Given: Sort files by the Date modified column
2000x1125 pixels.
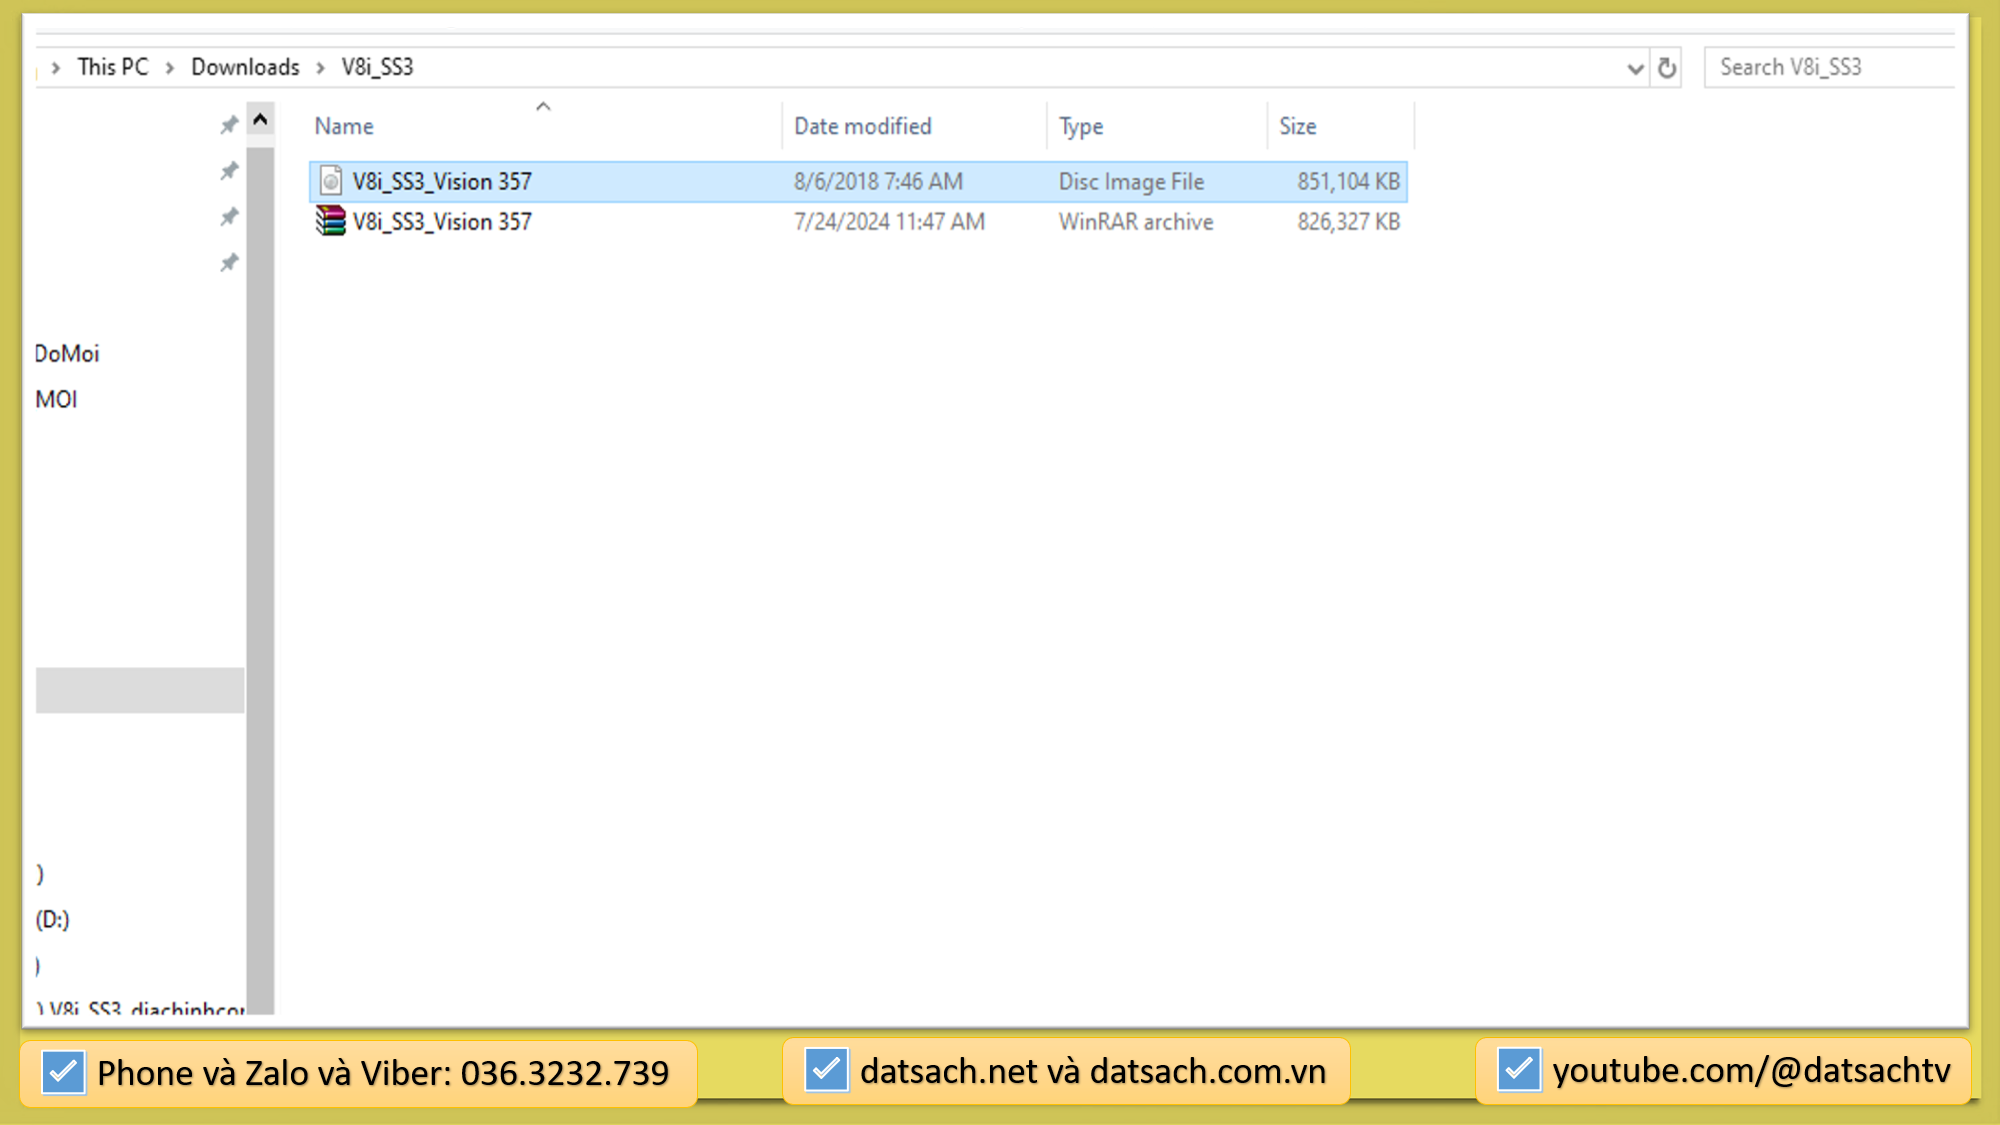Looking at the screenshot, I should (862, 126).
